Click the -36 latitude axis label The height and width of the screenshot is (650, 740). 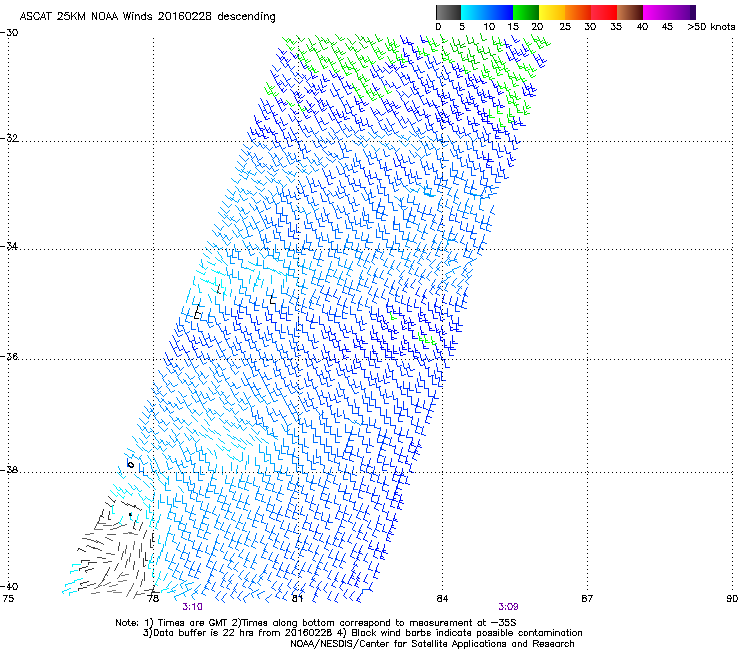click(9, 356)
